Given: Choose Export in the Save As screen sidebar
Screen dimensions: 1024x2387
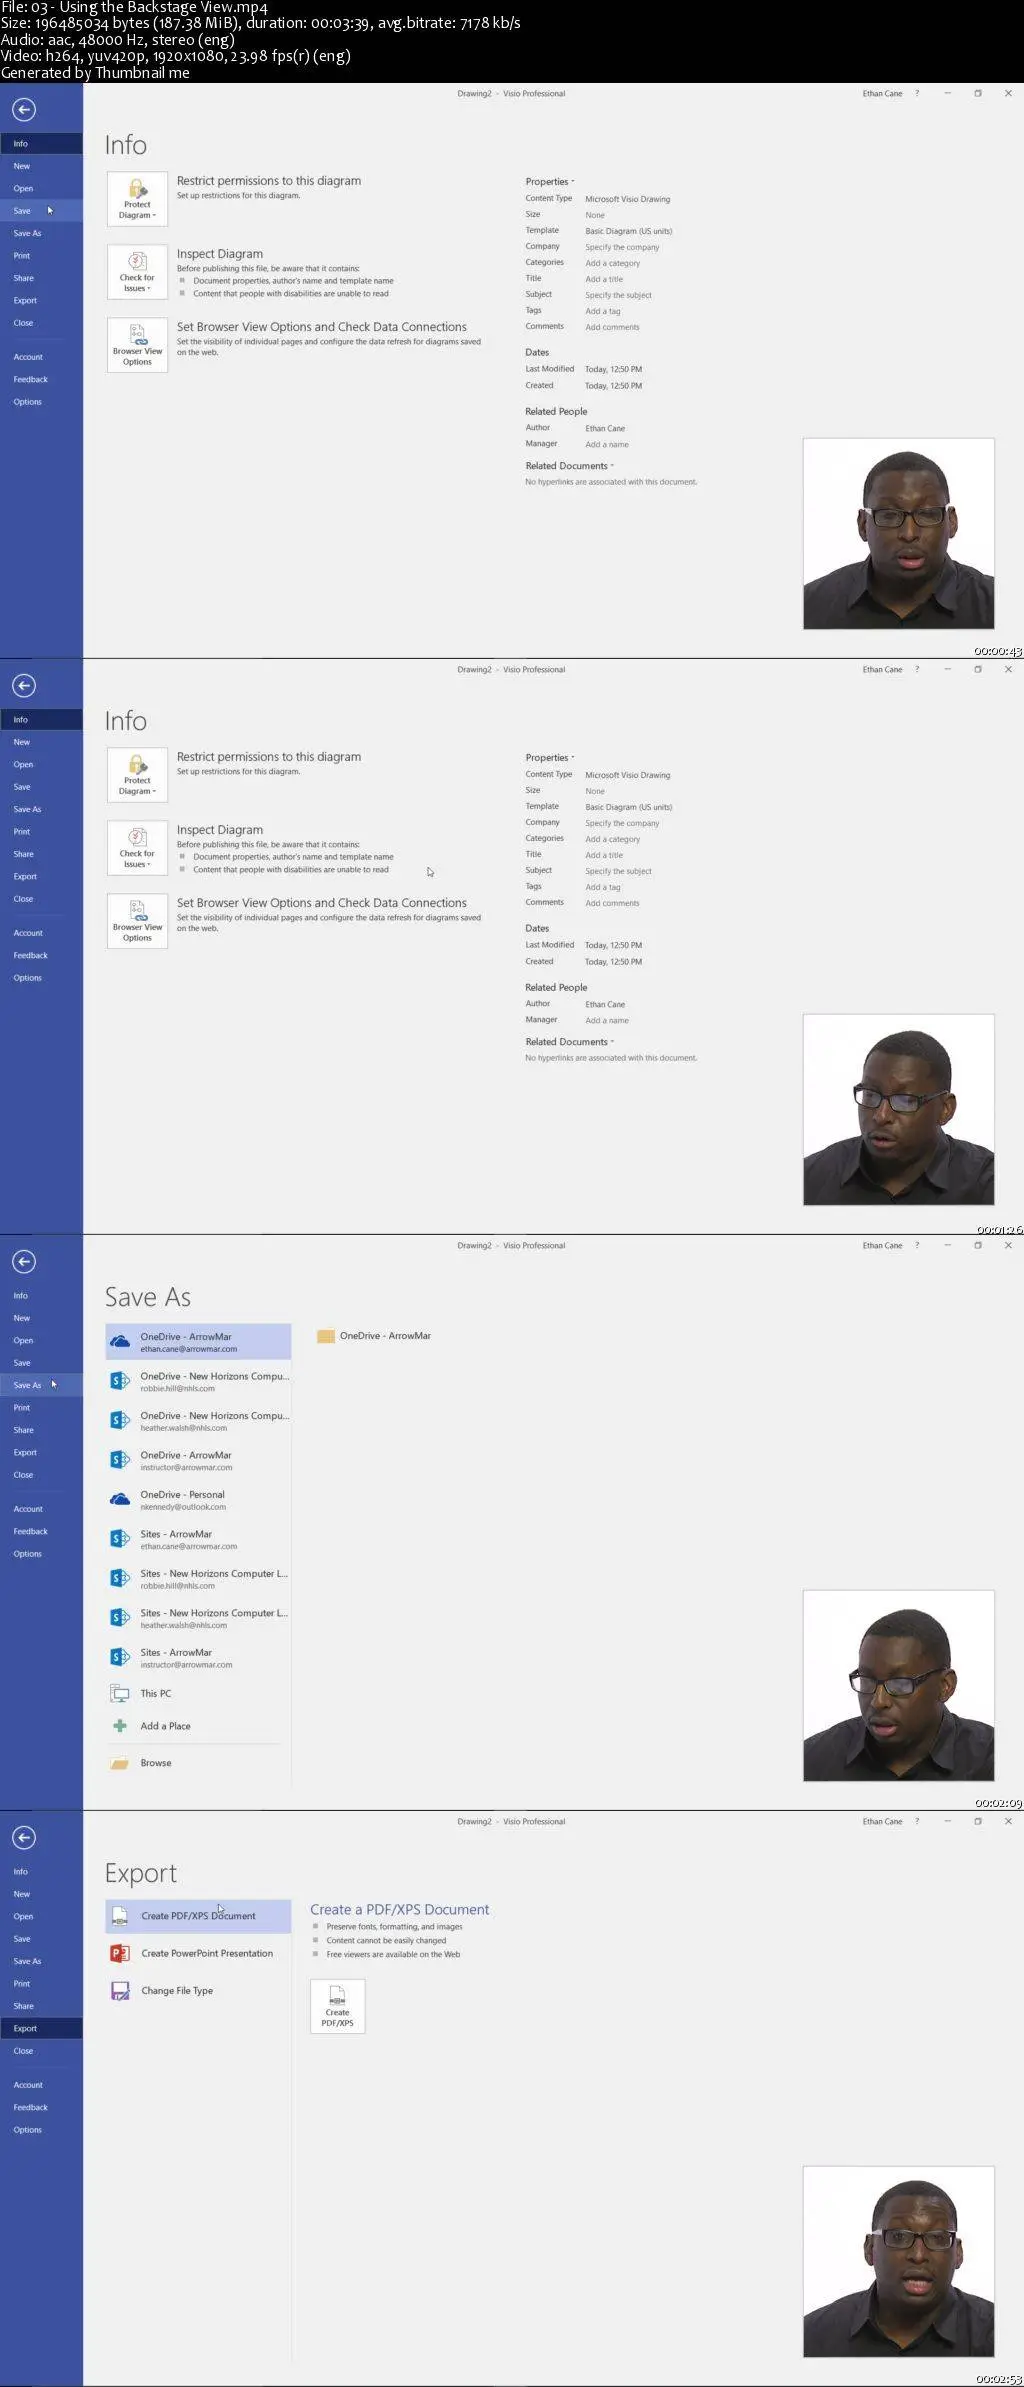Looking at the screenshot, I should pyautogui.click(x=41, y=1452).
